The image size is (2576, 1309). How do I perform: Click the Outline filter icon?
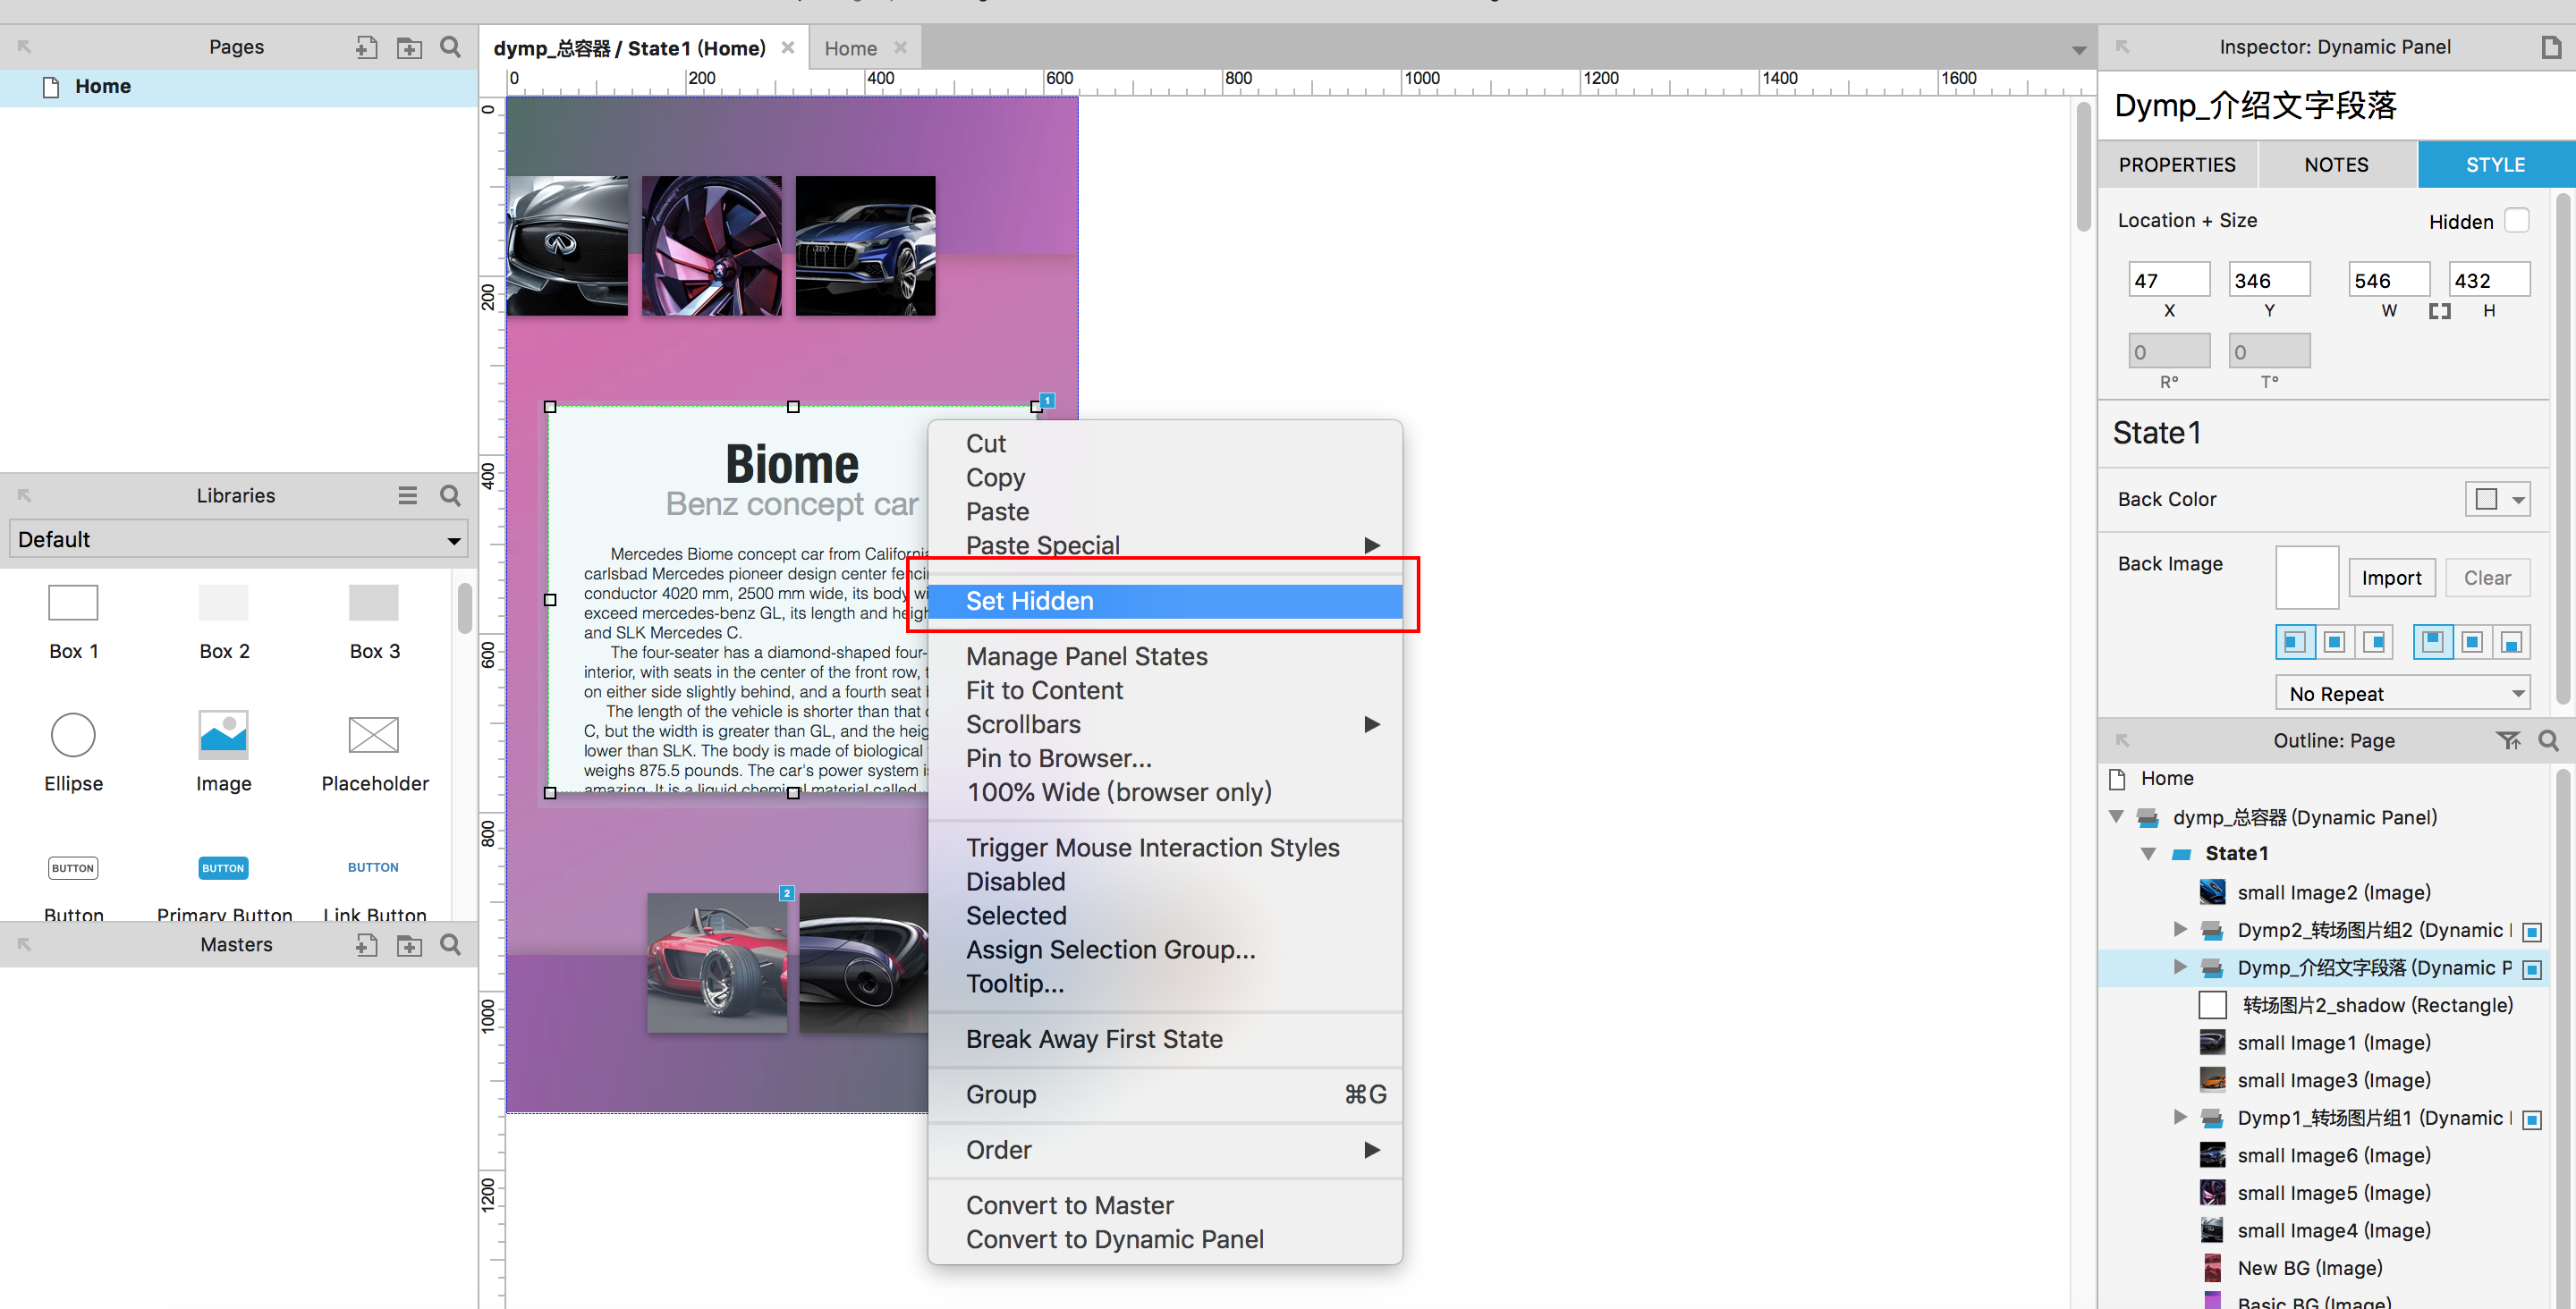tap(2507, 740)
